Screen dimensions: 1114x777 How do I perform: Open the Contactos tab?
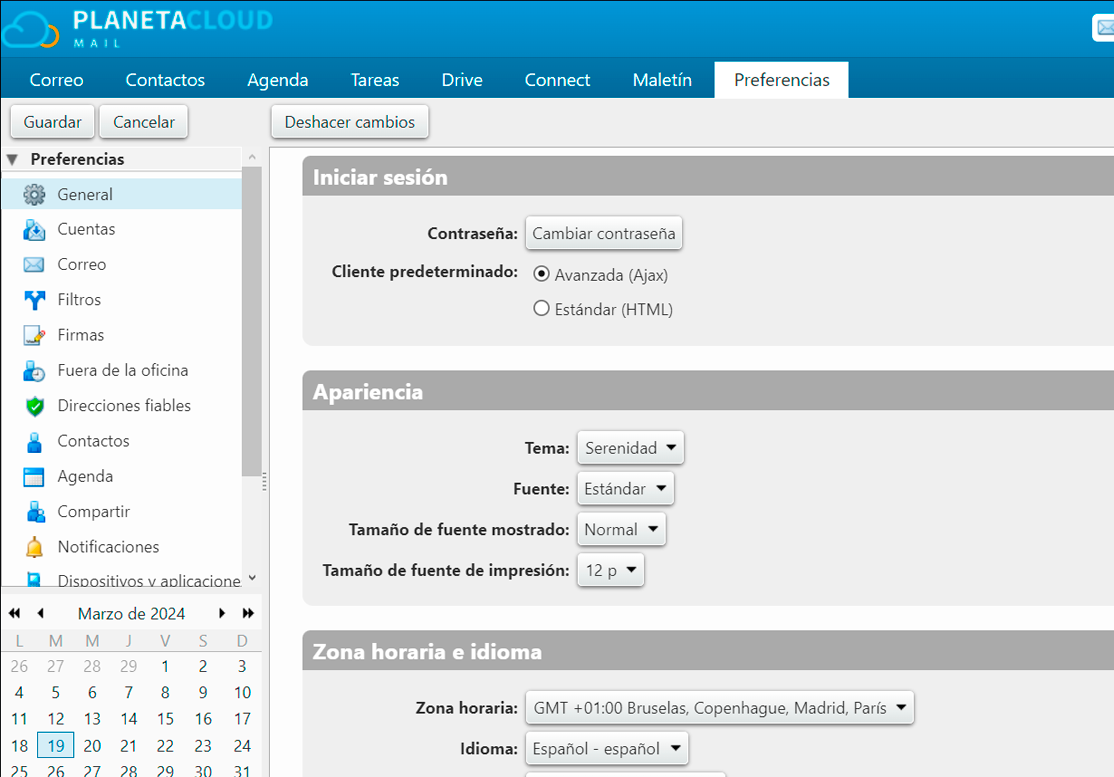[x=165, y=80]
